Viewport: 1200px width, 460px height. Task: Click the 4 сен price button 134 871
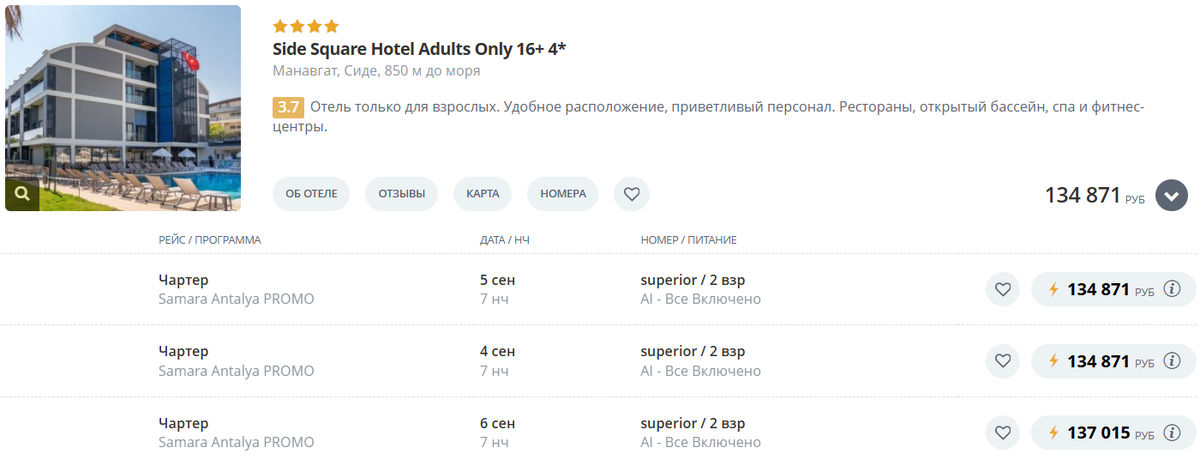1099,361
